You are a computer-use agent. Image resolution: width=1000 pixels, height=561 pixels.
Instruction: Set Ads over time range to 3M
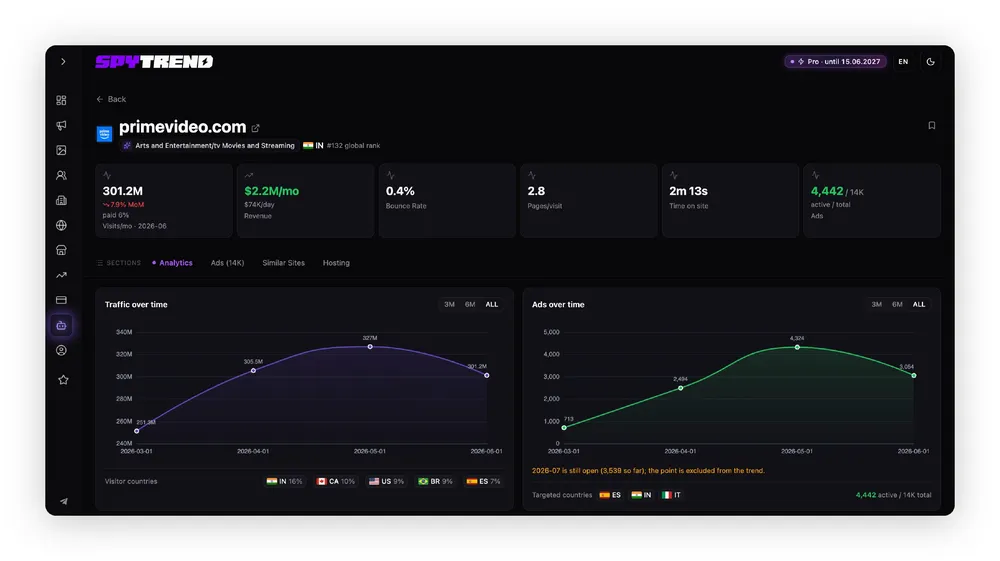(877, 305)
